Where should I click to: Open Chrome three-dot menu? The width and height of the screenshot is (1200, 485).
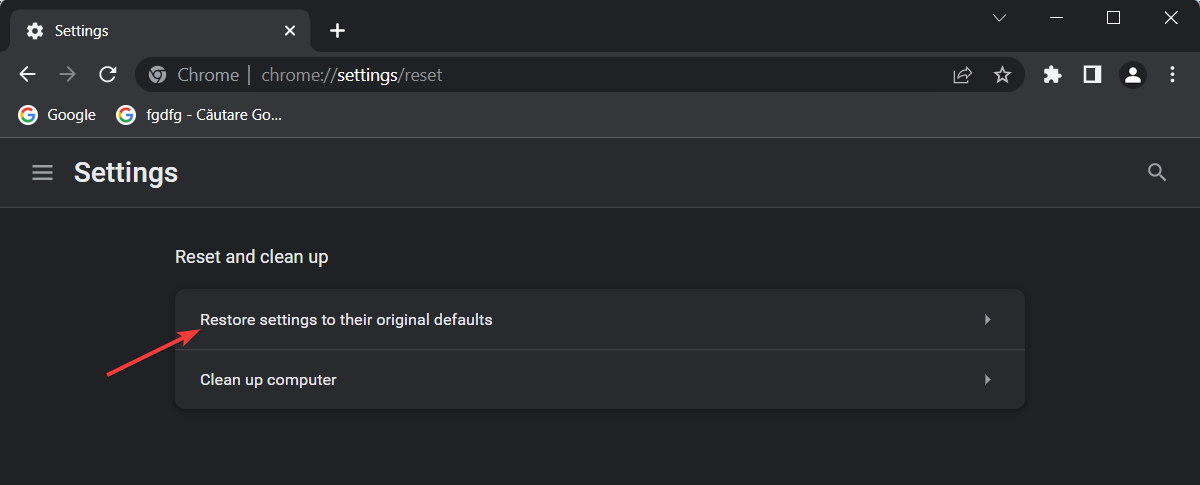click(1173, 75)
